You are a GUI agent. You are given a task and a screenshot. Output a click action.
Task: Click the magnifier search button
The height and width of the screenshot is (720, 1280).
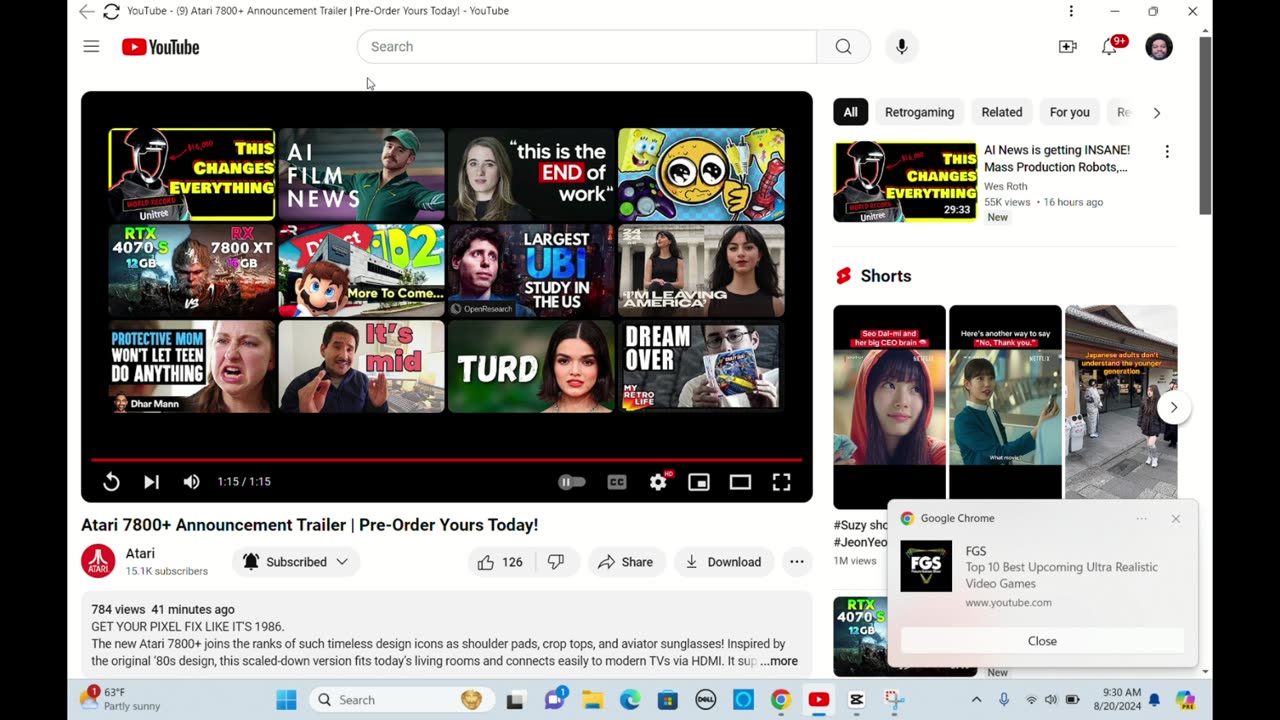point(843,47)
